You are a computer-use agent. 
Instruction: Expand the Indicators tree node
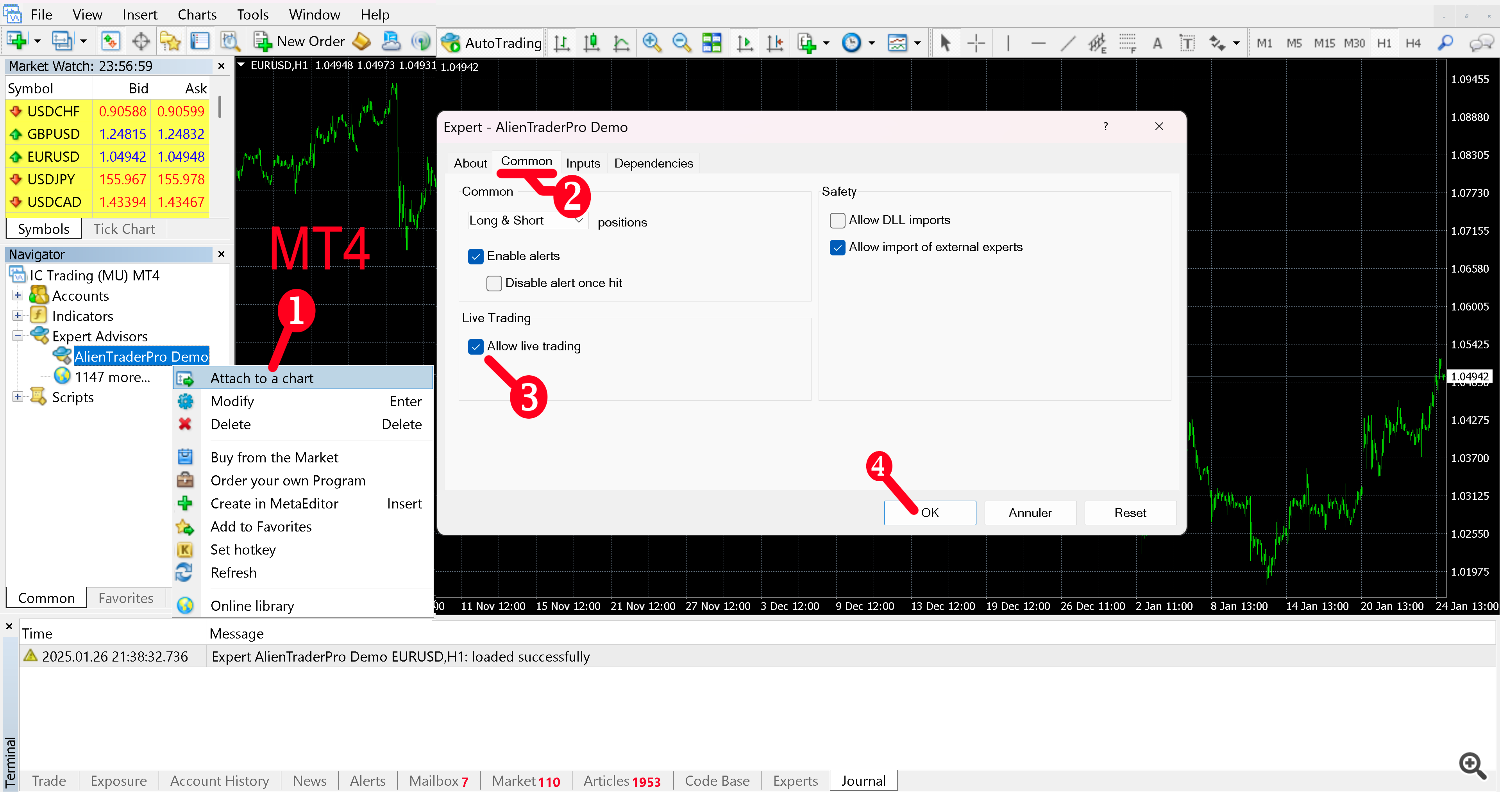(x=17, y=316)
